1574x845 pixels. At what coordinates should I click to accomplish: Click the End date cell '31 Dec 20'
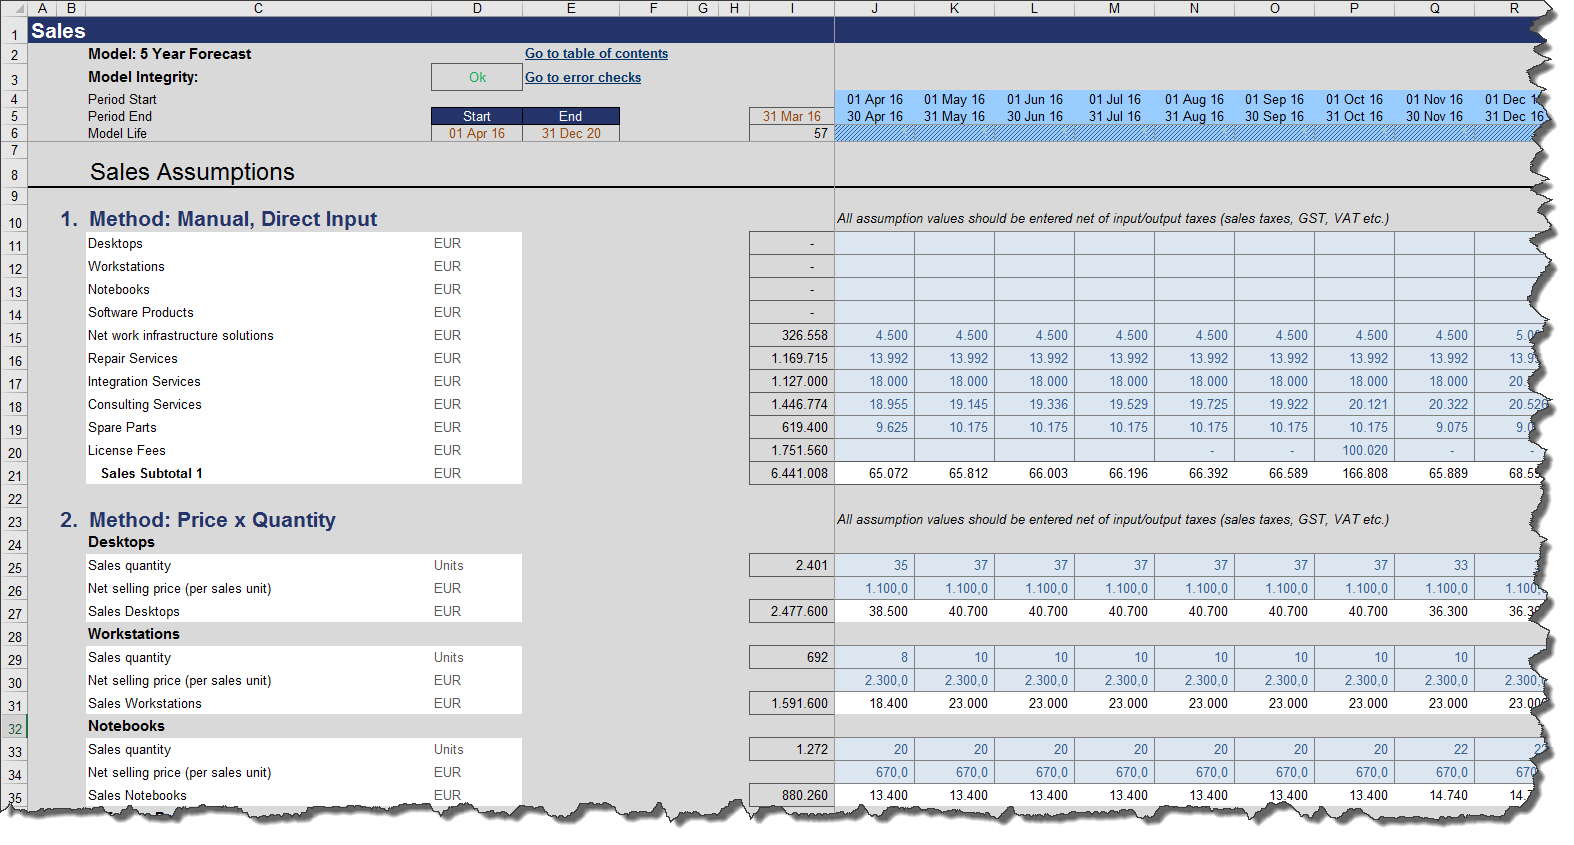click(x=571, y=134)
